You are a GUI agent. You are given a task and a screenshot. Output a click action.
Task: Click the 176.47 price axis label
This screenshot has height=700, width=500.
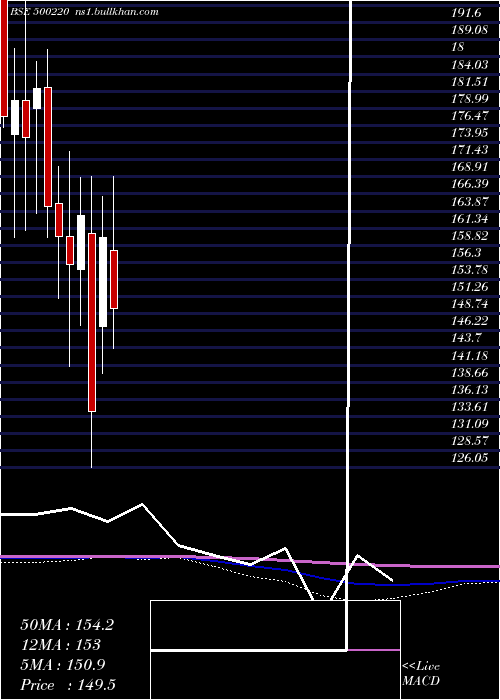tap(470, 116)
